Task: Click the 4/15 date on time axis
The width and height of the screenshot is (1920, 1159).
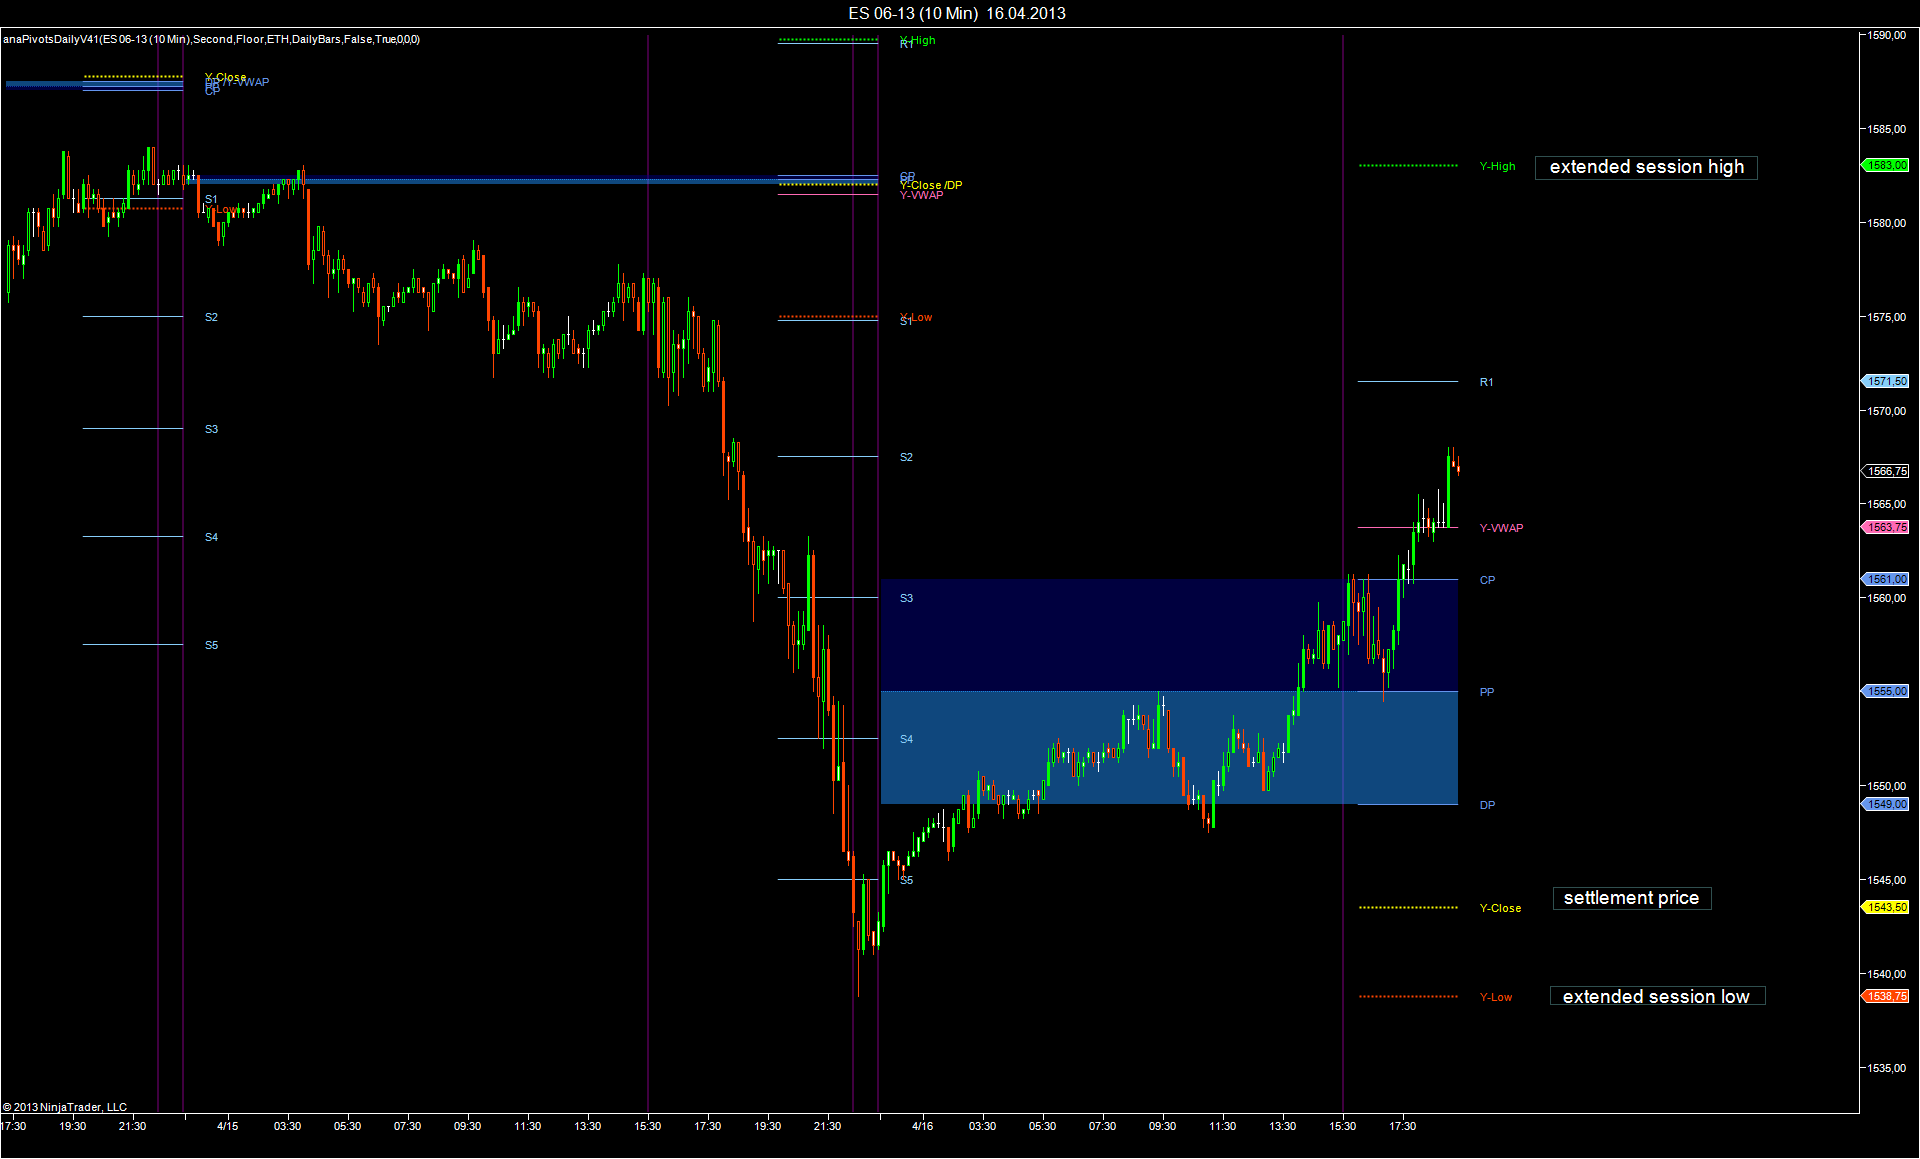Action: click(227, 1126)
